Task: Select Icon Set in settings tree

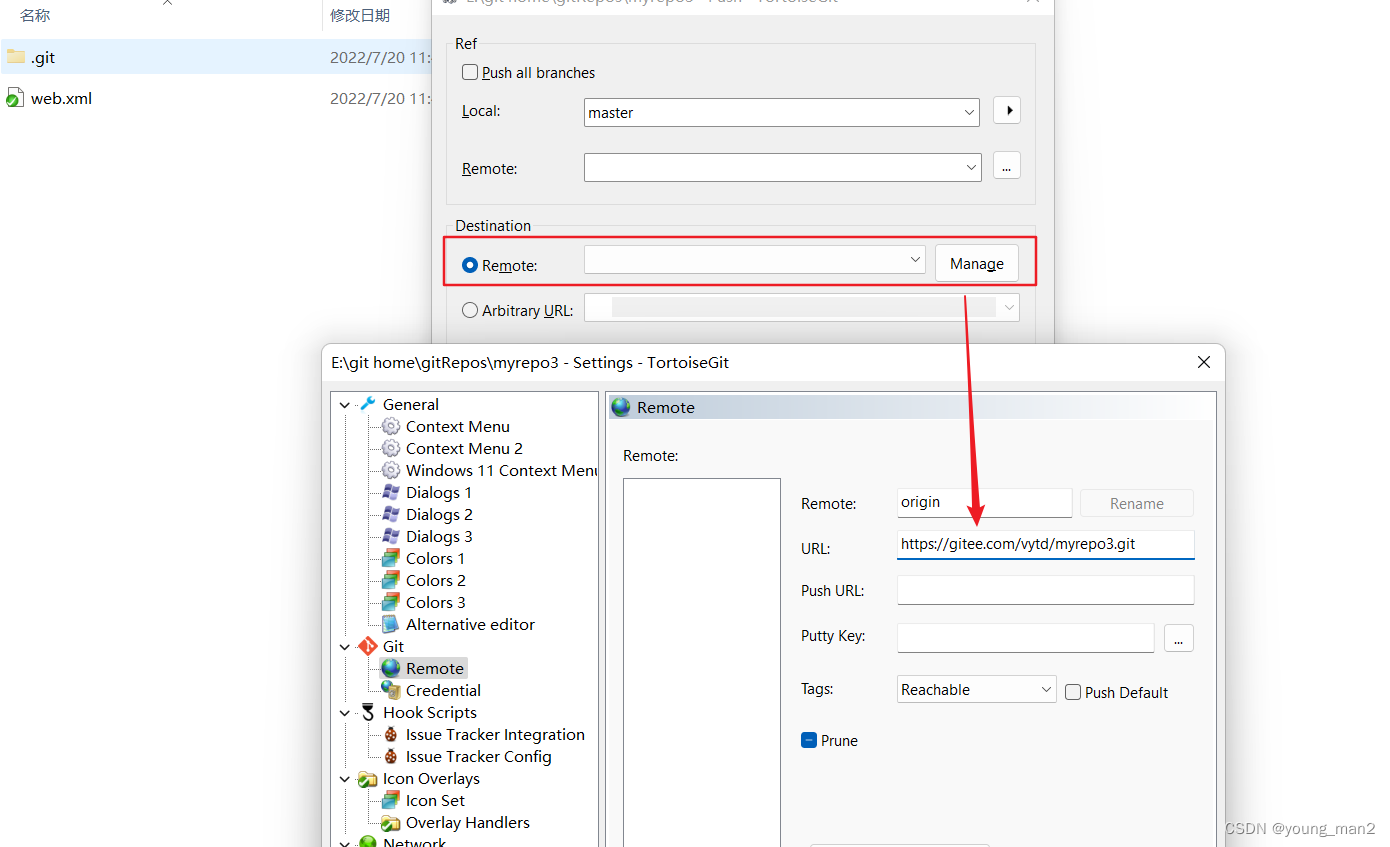Action: point(435,800)
